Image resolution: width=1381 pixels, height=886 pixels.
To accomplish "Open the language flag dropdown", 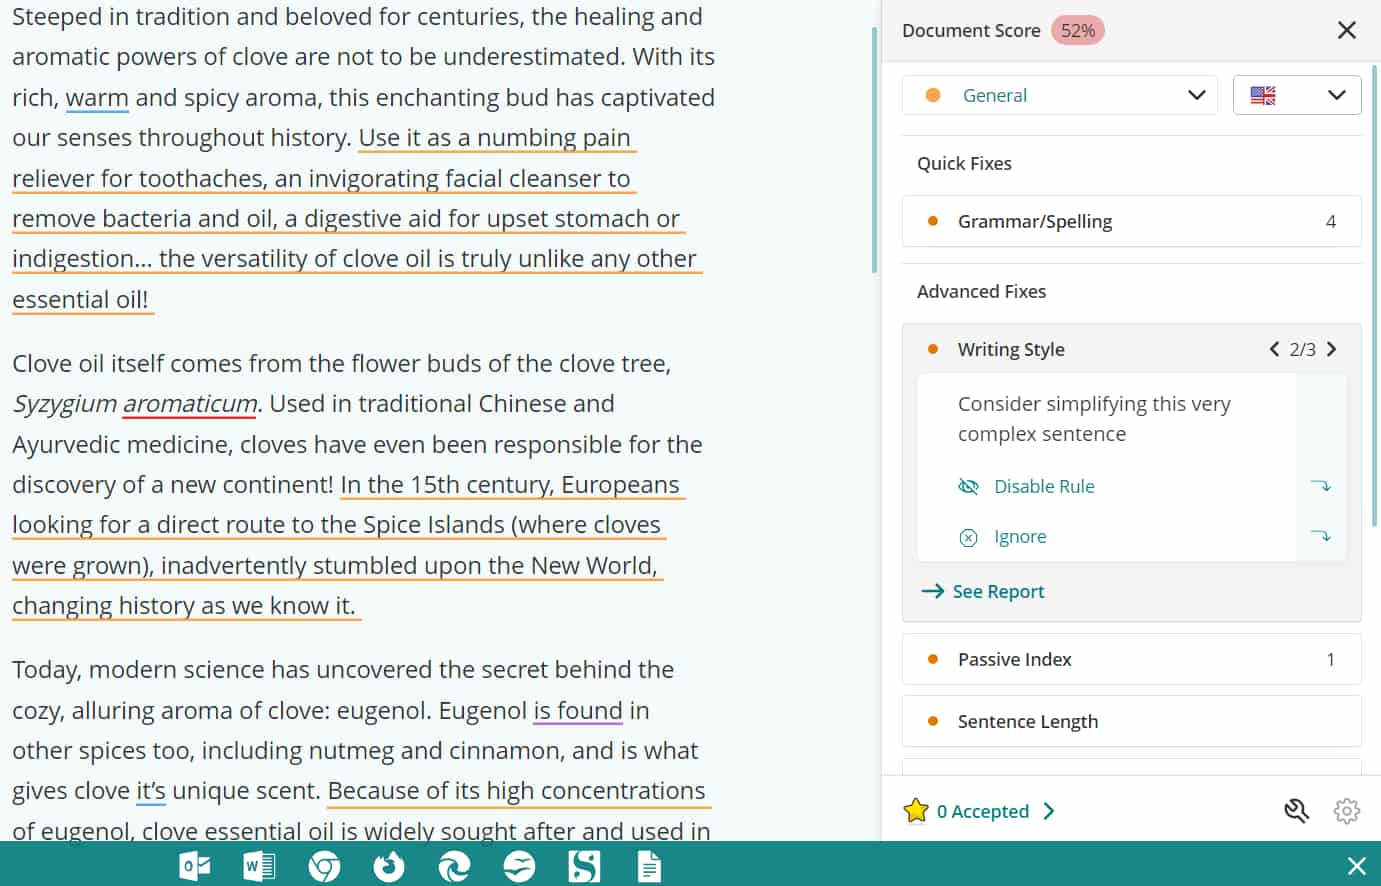I will click(1297, 95).
